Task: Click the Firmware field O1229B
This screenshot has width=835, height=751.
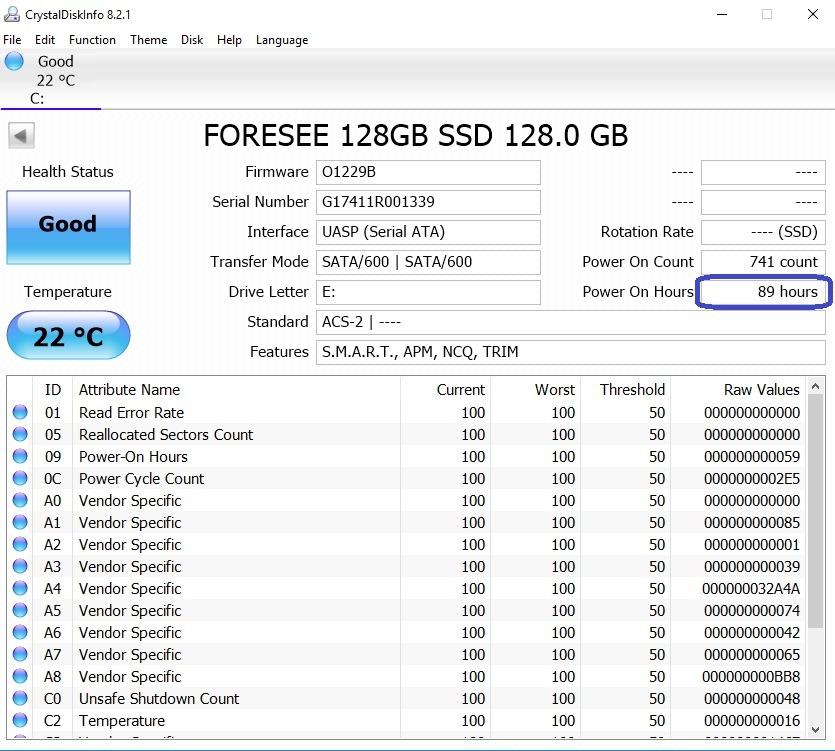Action: (428, 172)
